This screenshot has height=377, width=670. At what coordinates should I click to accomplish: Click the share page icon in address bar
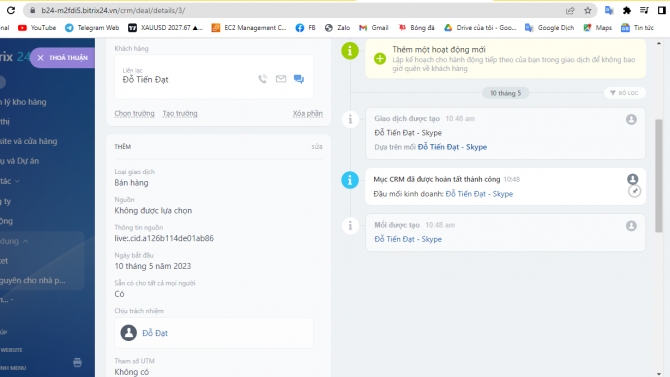coord(570,11)
